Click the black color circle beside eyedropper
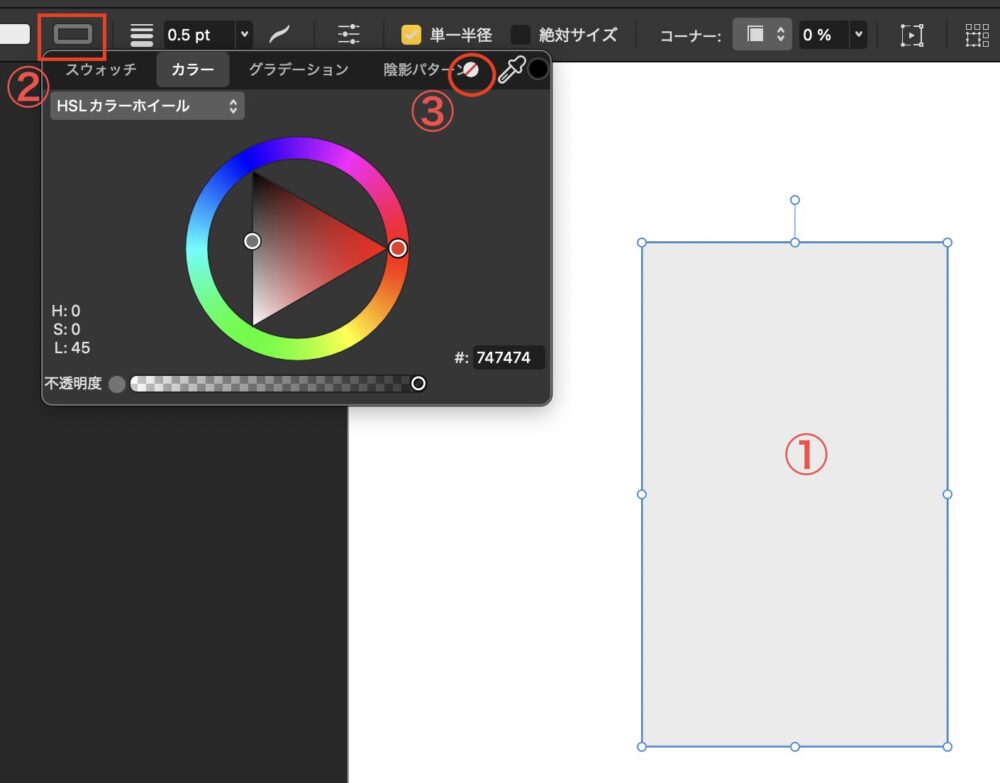This screenshot has width=1000, height=783. tap(538, 69)
